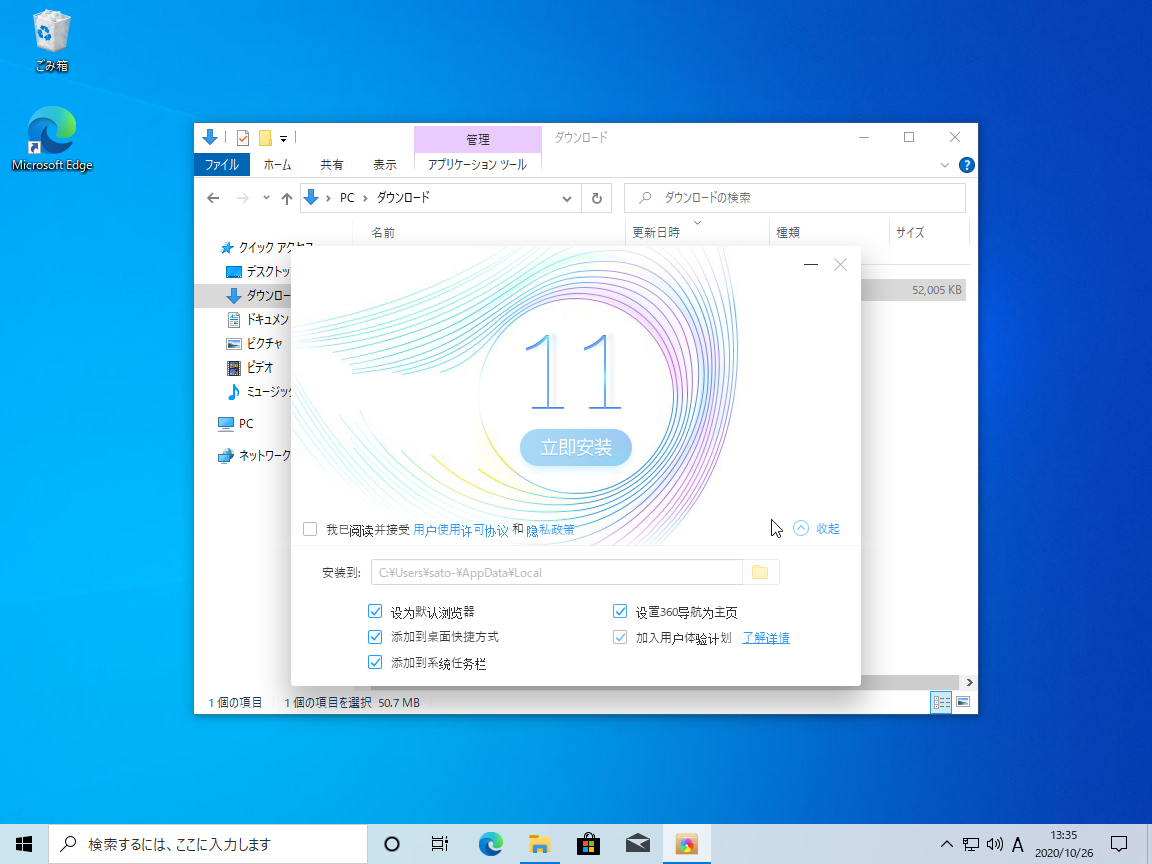
Task: Open the 了解详情 link
Action: 765,637
